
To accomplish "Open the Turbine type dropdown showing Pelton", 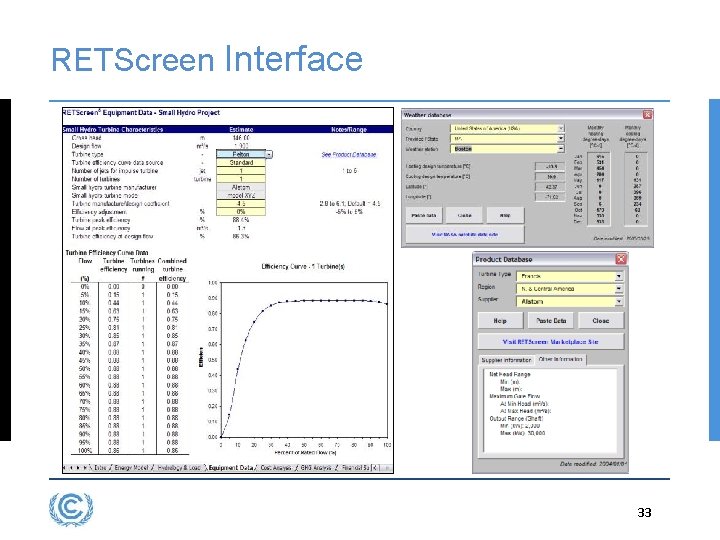I will click(x=269, y=155).
